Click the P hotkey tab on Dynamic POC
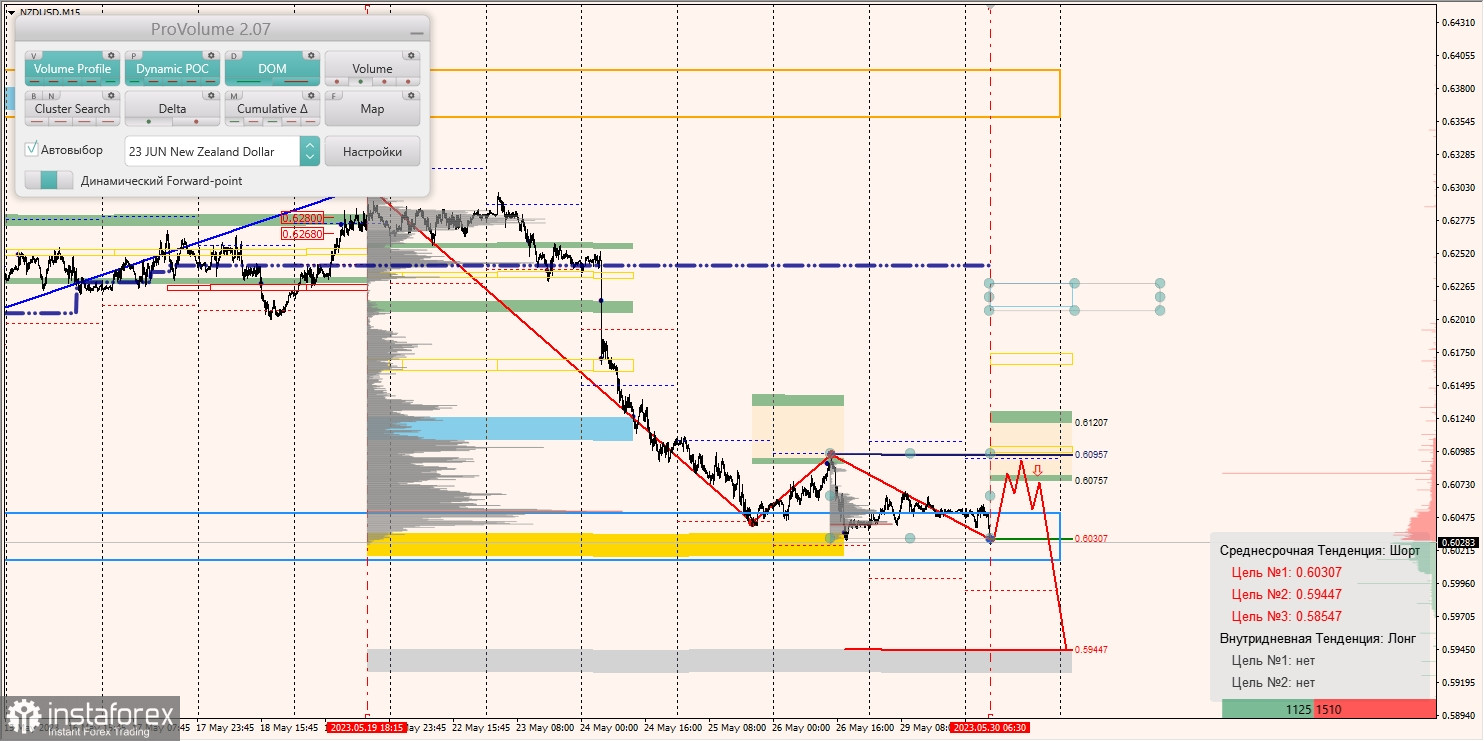Viewport: 1484px width, 741px height. [x=136, y=56]
